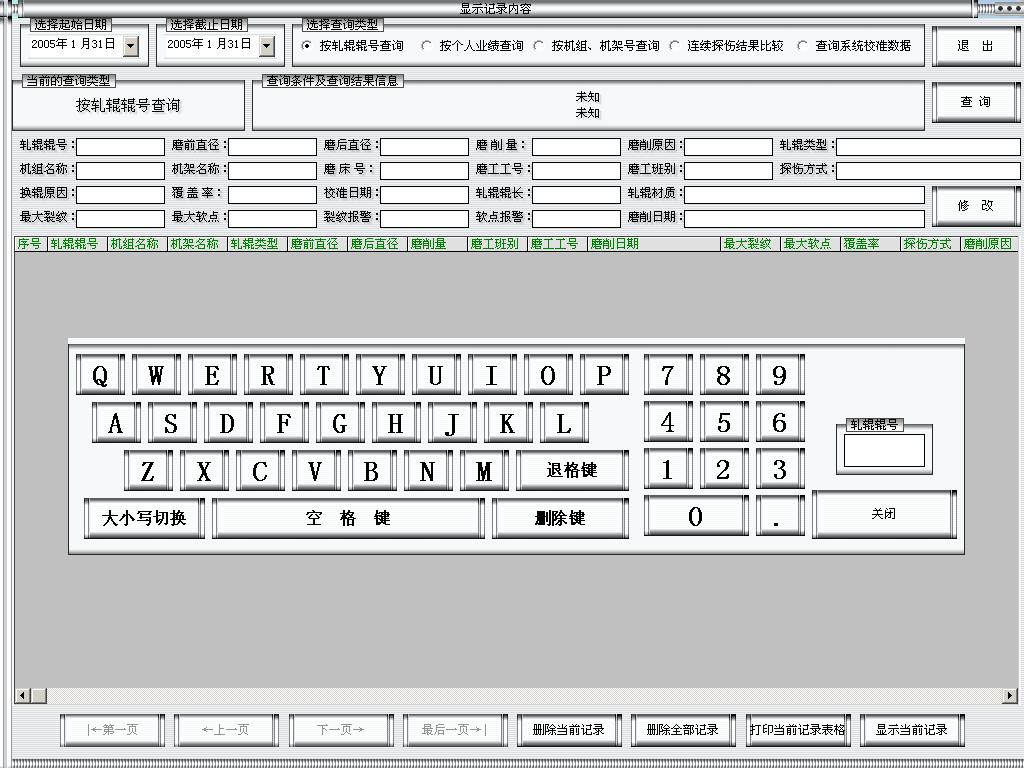Viewport: 1024px width, 768px height.
Task: Open the end date 选择截止日期 dropdown
Action: (x=264, y=45)
